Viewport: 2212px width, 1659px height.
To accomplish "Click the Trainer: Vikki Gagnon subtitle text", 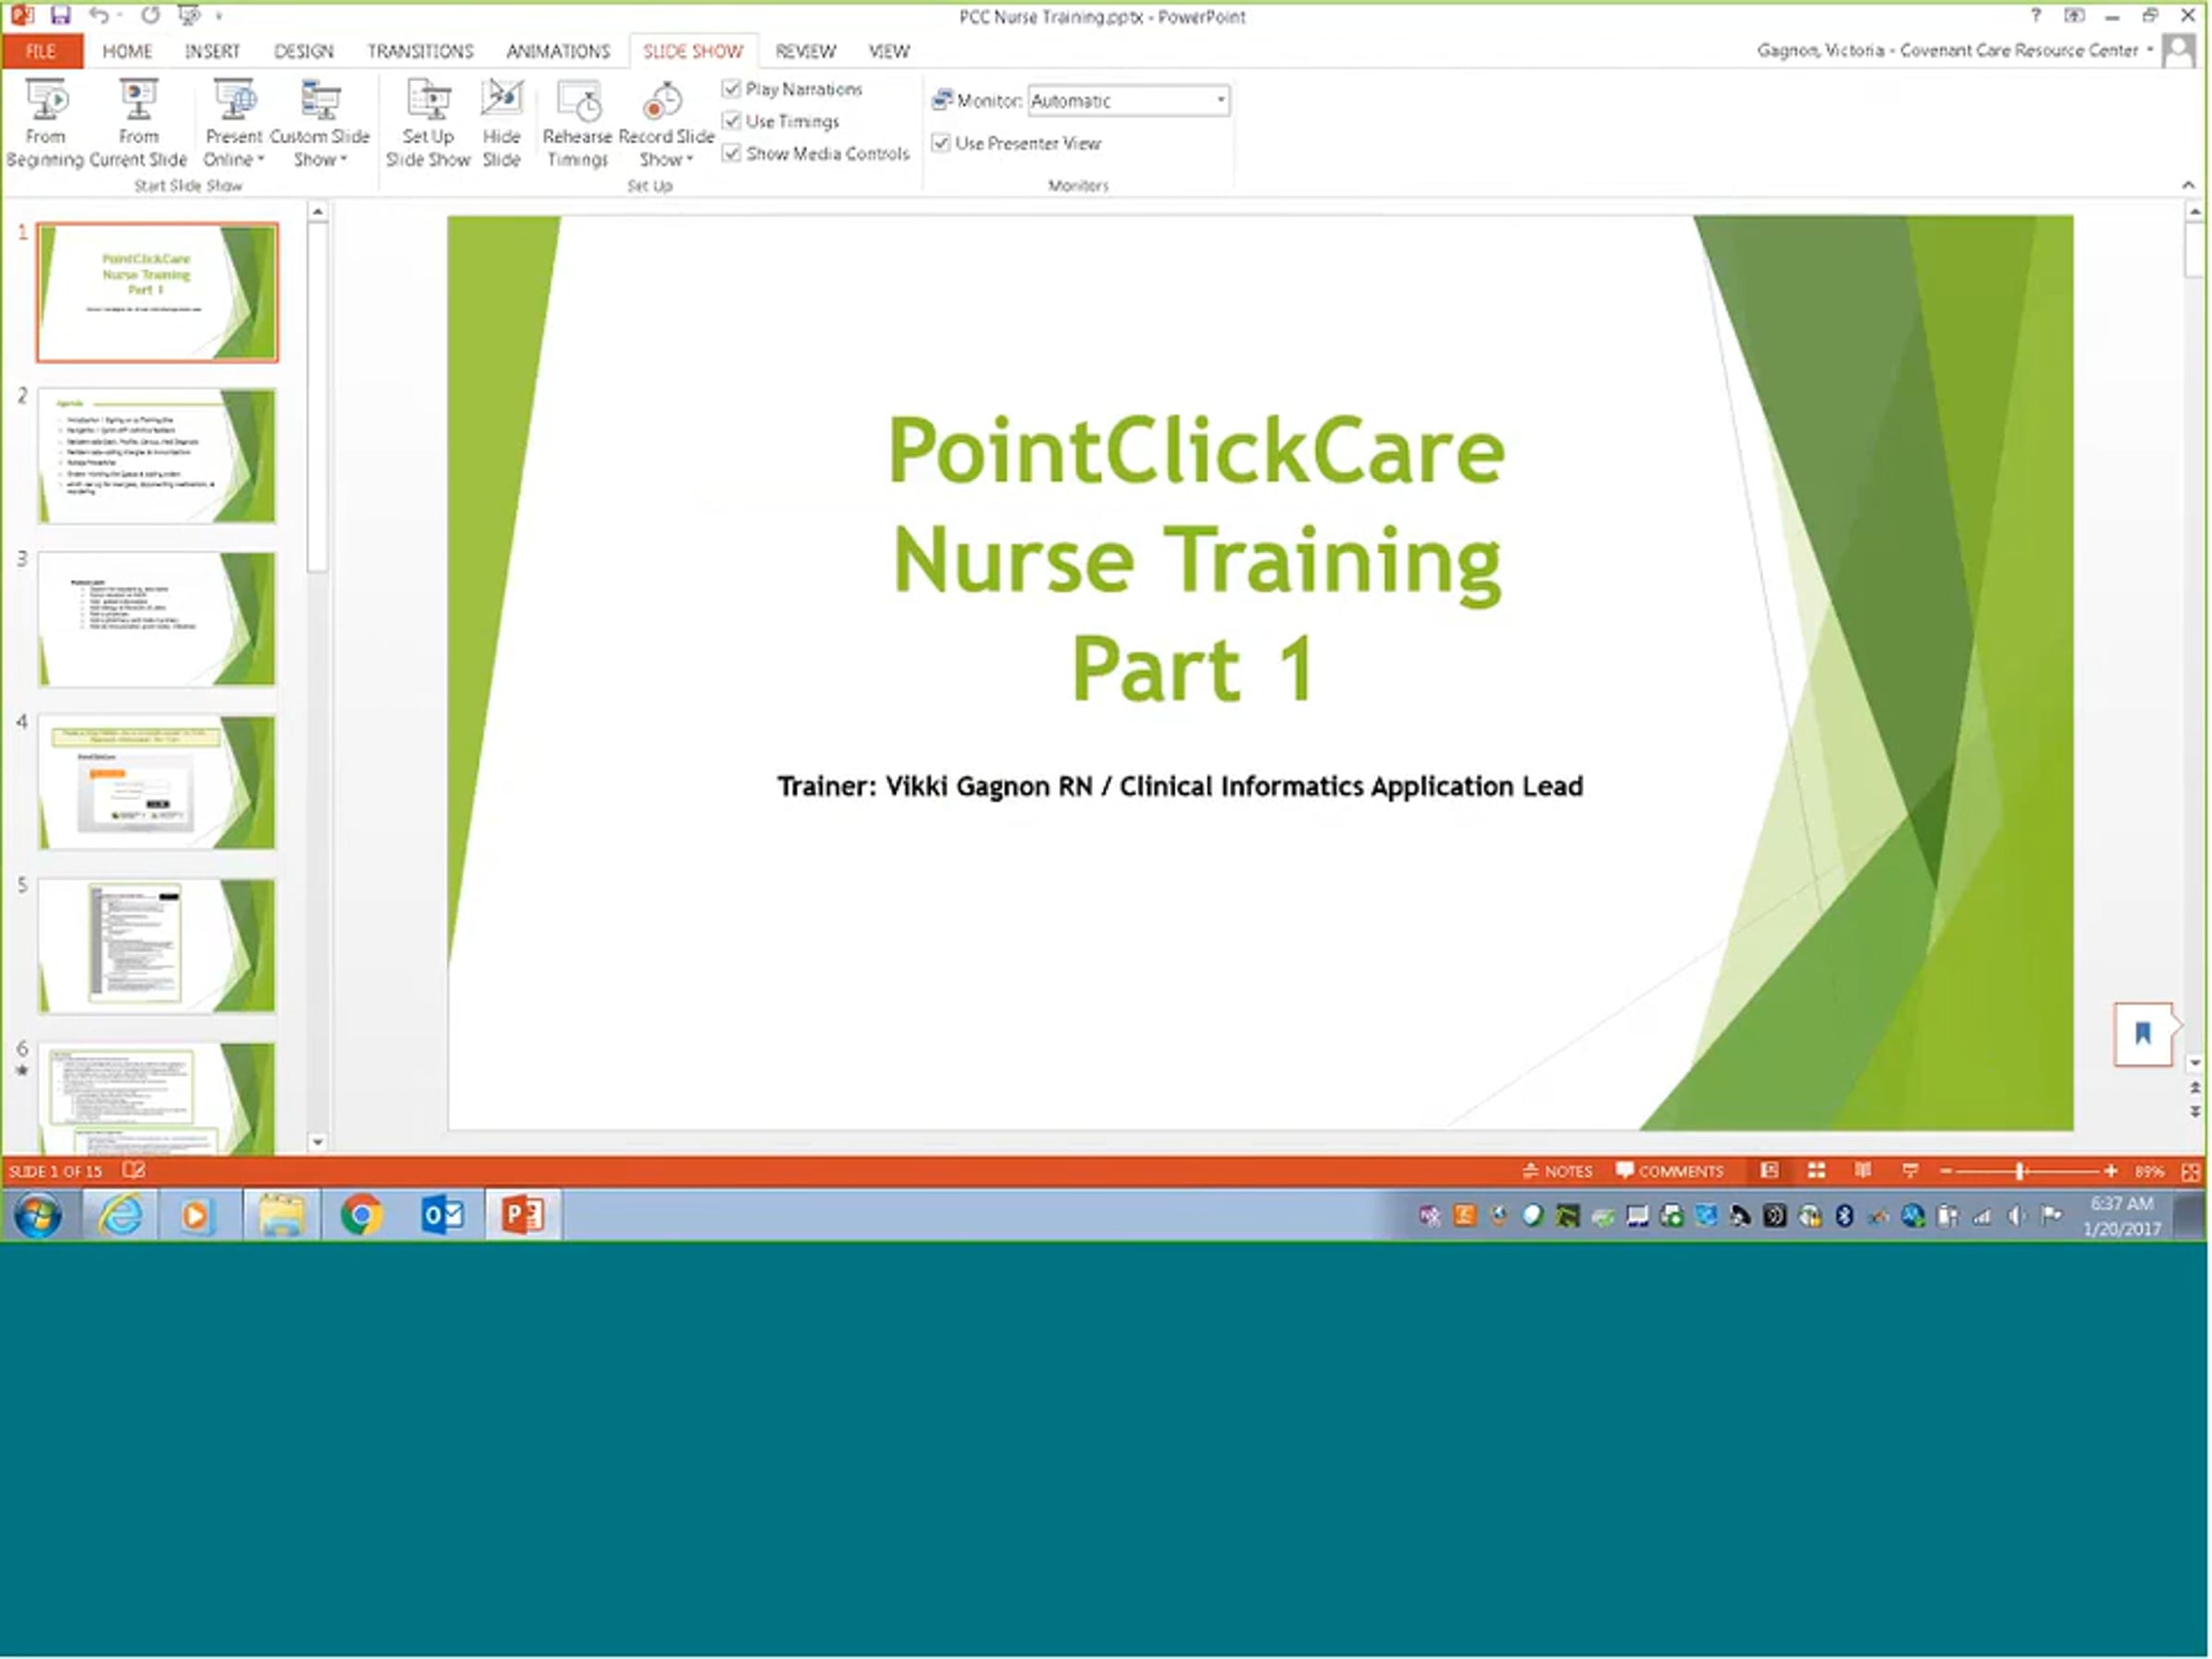I will (1180, 786).
